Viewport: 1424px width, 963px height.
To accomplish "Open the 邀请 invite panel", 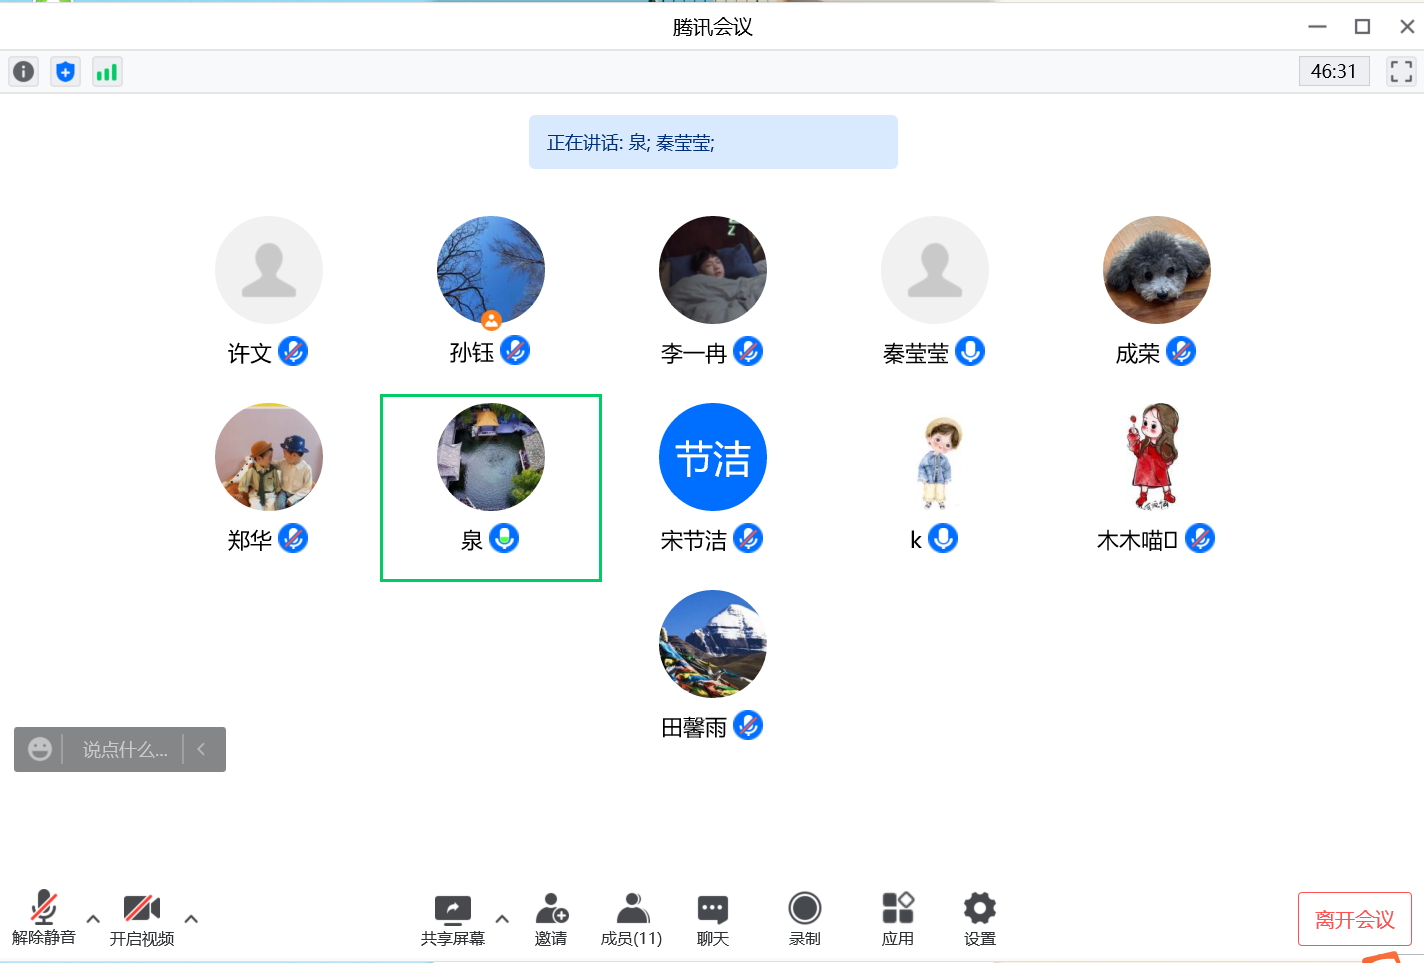I will click(x=551, y=920).
